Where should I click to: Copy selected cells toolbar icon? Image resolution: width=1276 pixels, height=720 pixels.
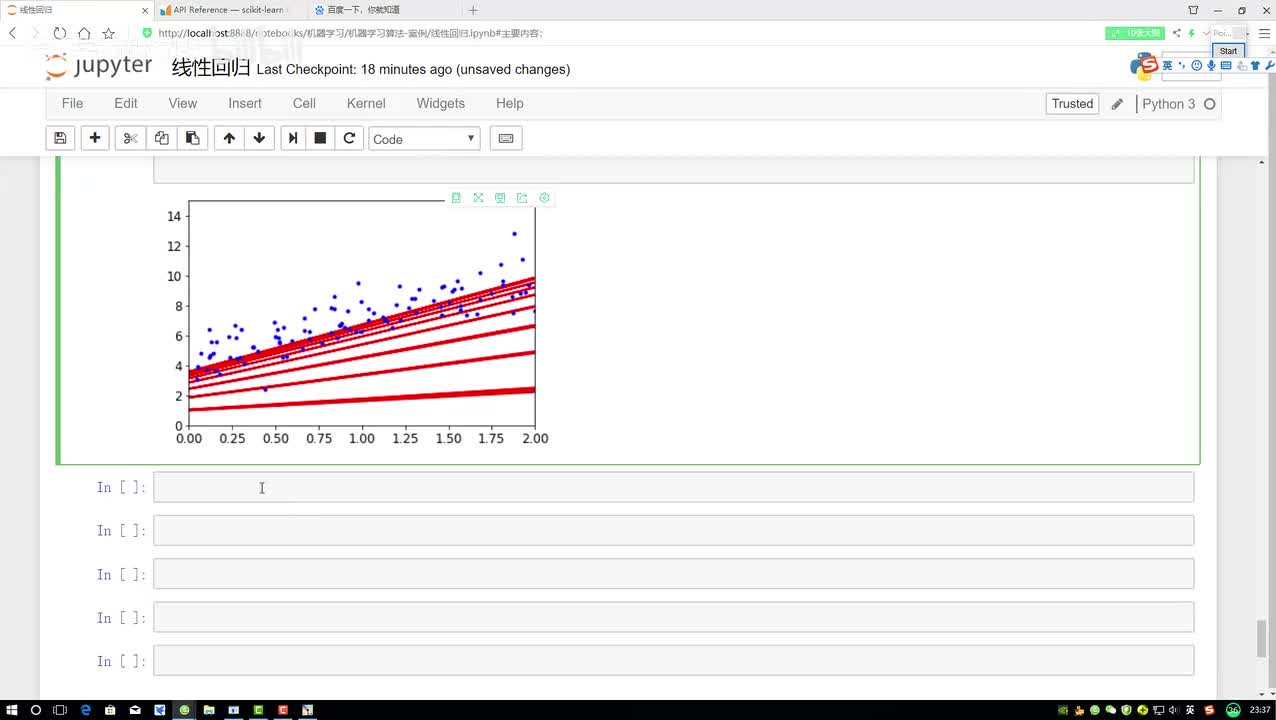coord(161,138)
